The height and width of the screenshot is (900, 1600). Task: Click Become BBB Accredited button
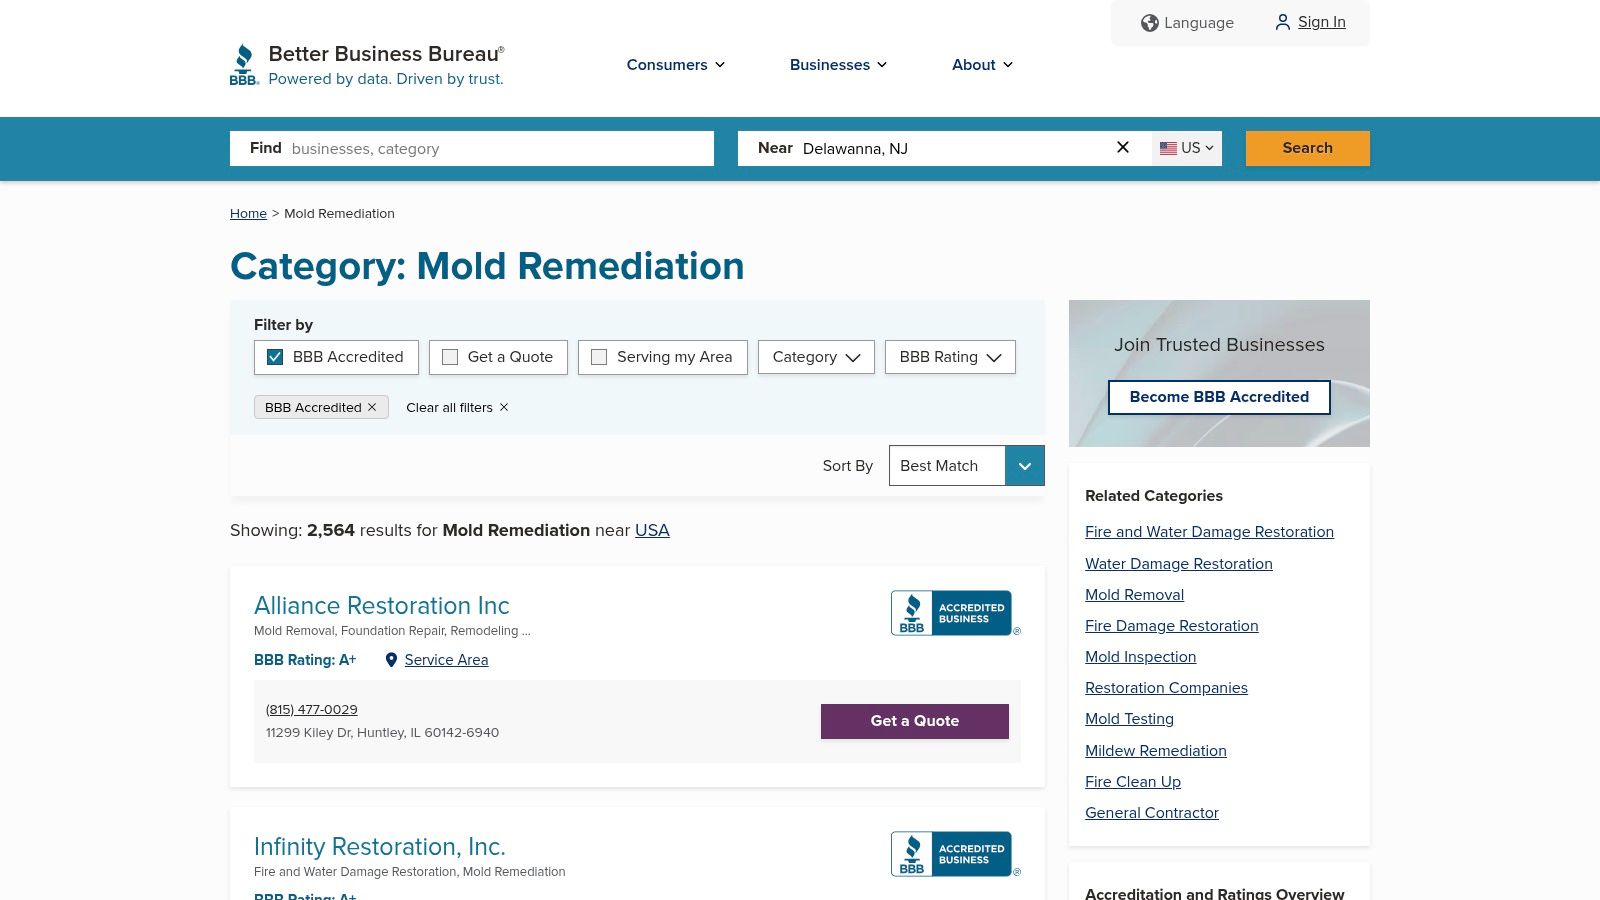[1219, 397]
